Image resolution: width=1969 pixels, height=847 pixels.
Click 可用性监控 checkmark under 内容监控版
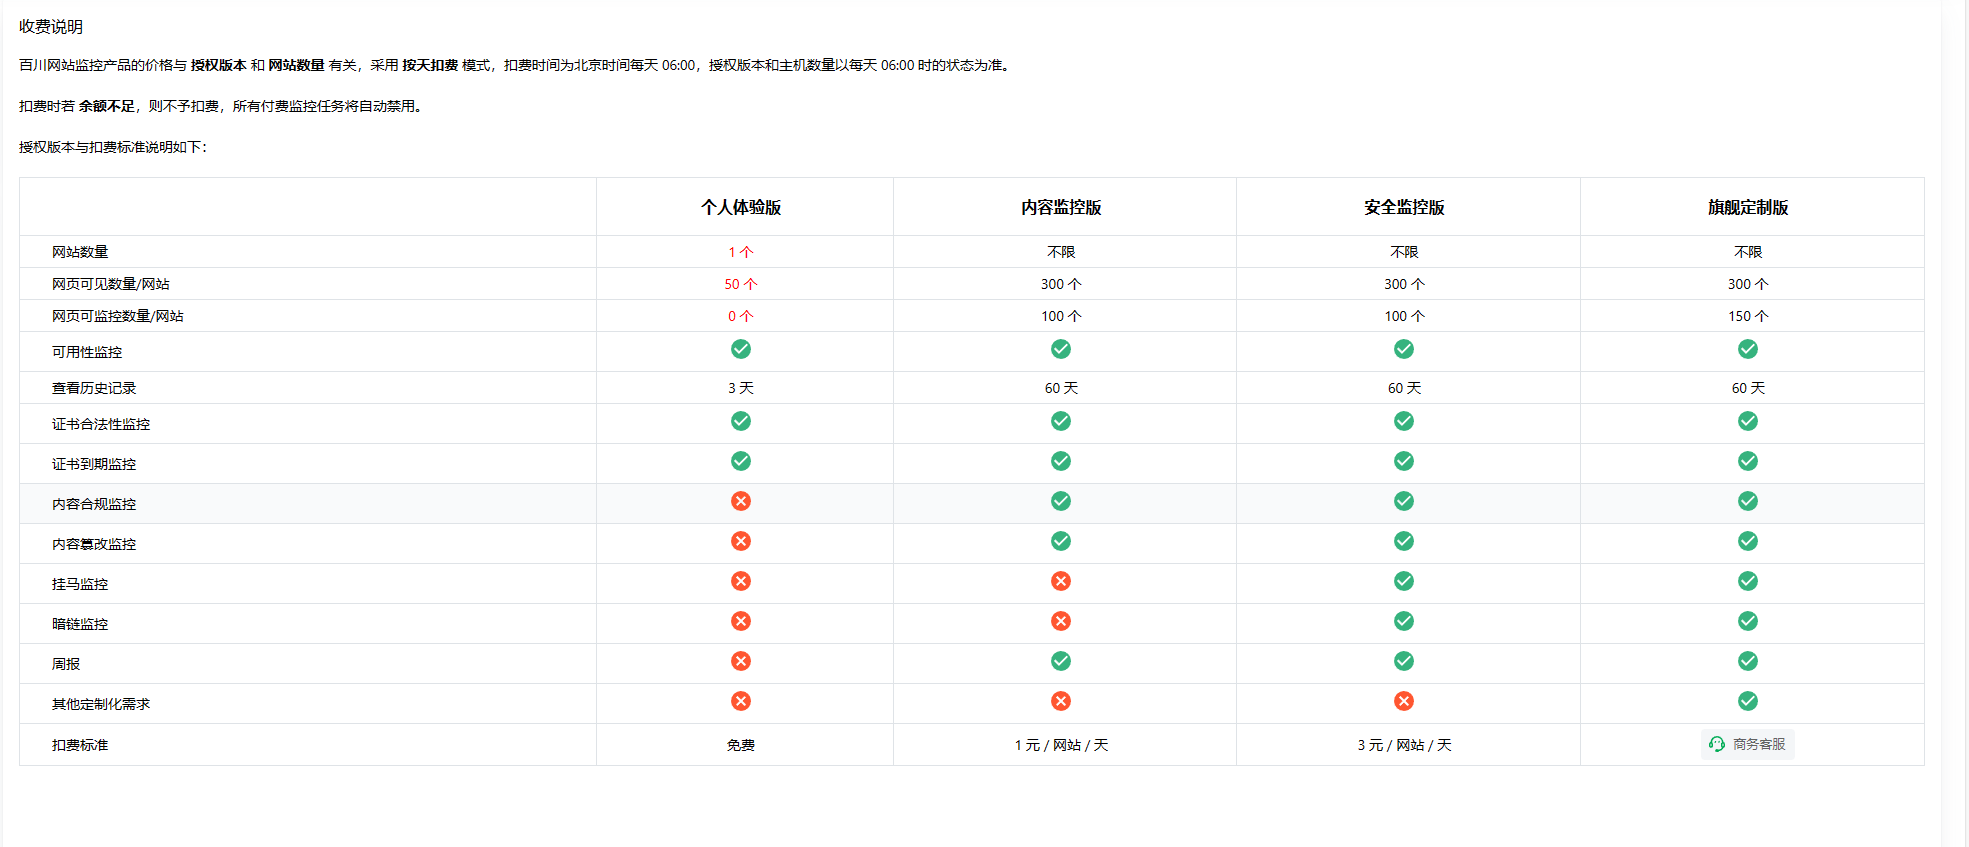coord(1061,349)
